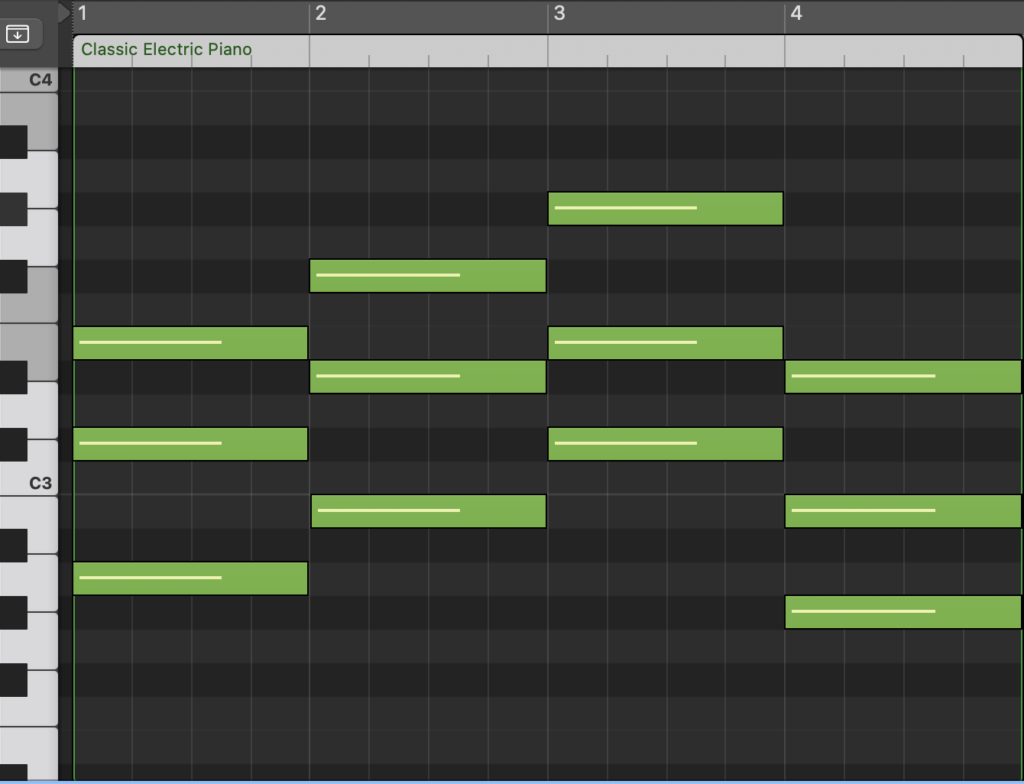The image size is (1024, 784).
Task: Select the B2 note in bar 4
Action: (903, 511)
